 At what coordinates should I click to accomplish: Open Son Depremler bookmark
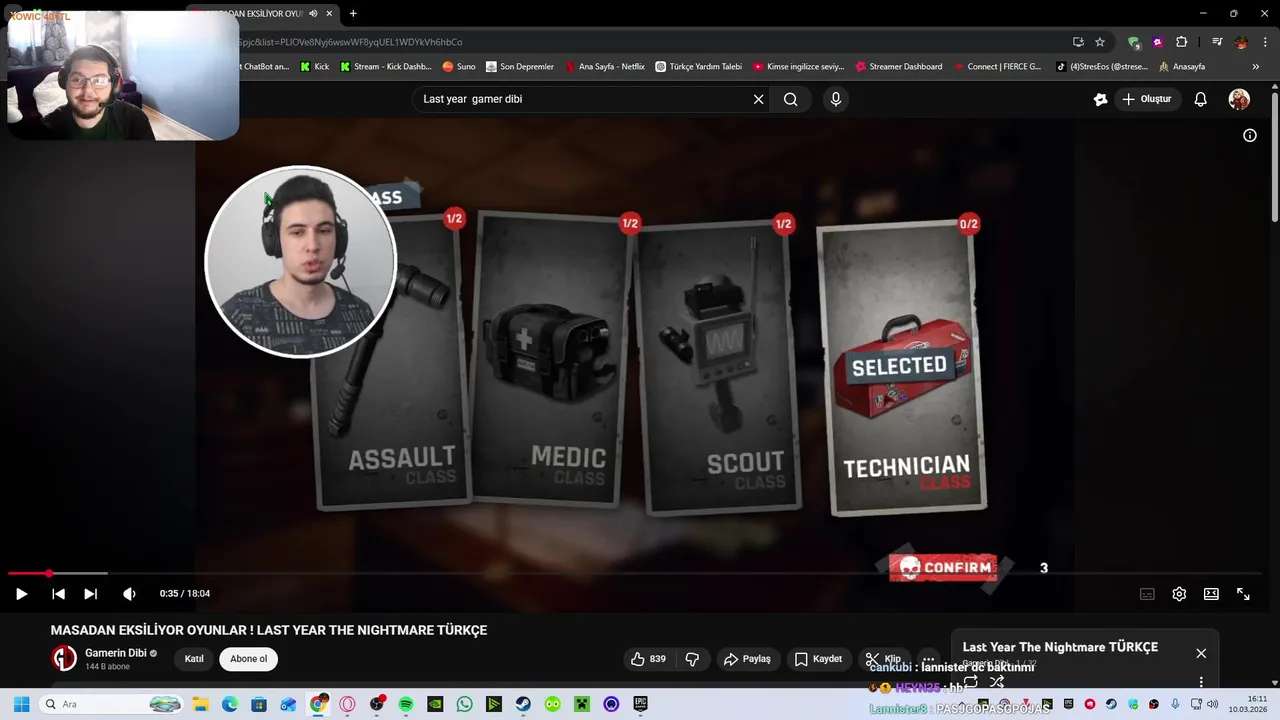519,67
